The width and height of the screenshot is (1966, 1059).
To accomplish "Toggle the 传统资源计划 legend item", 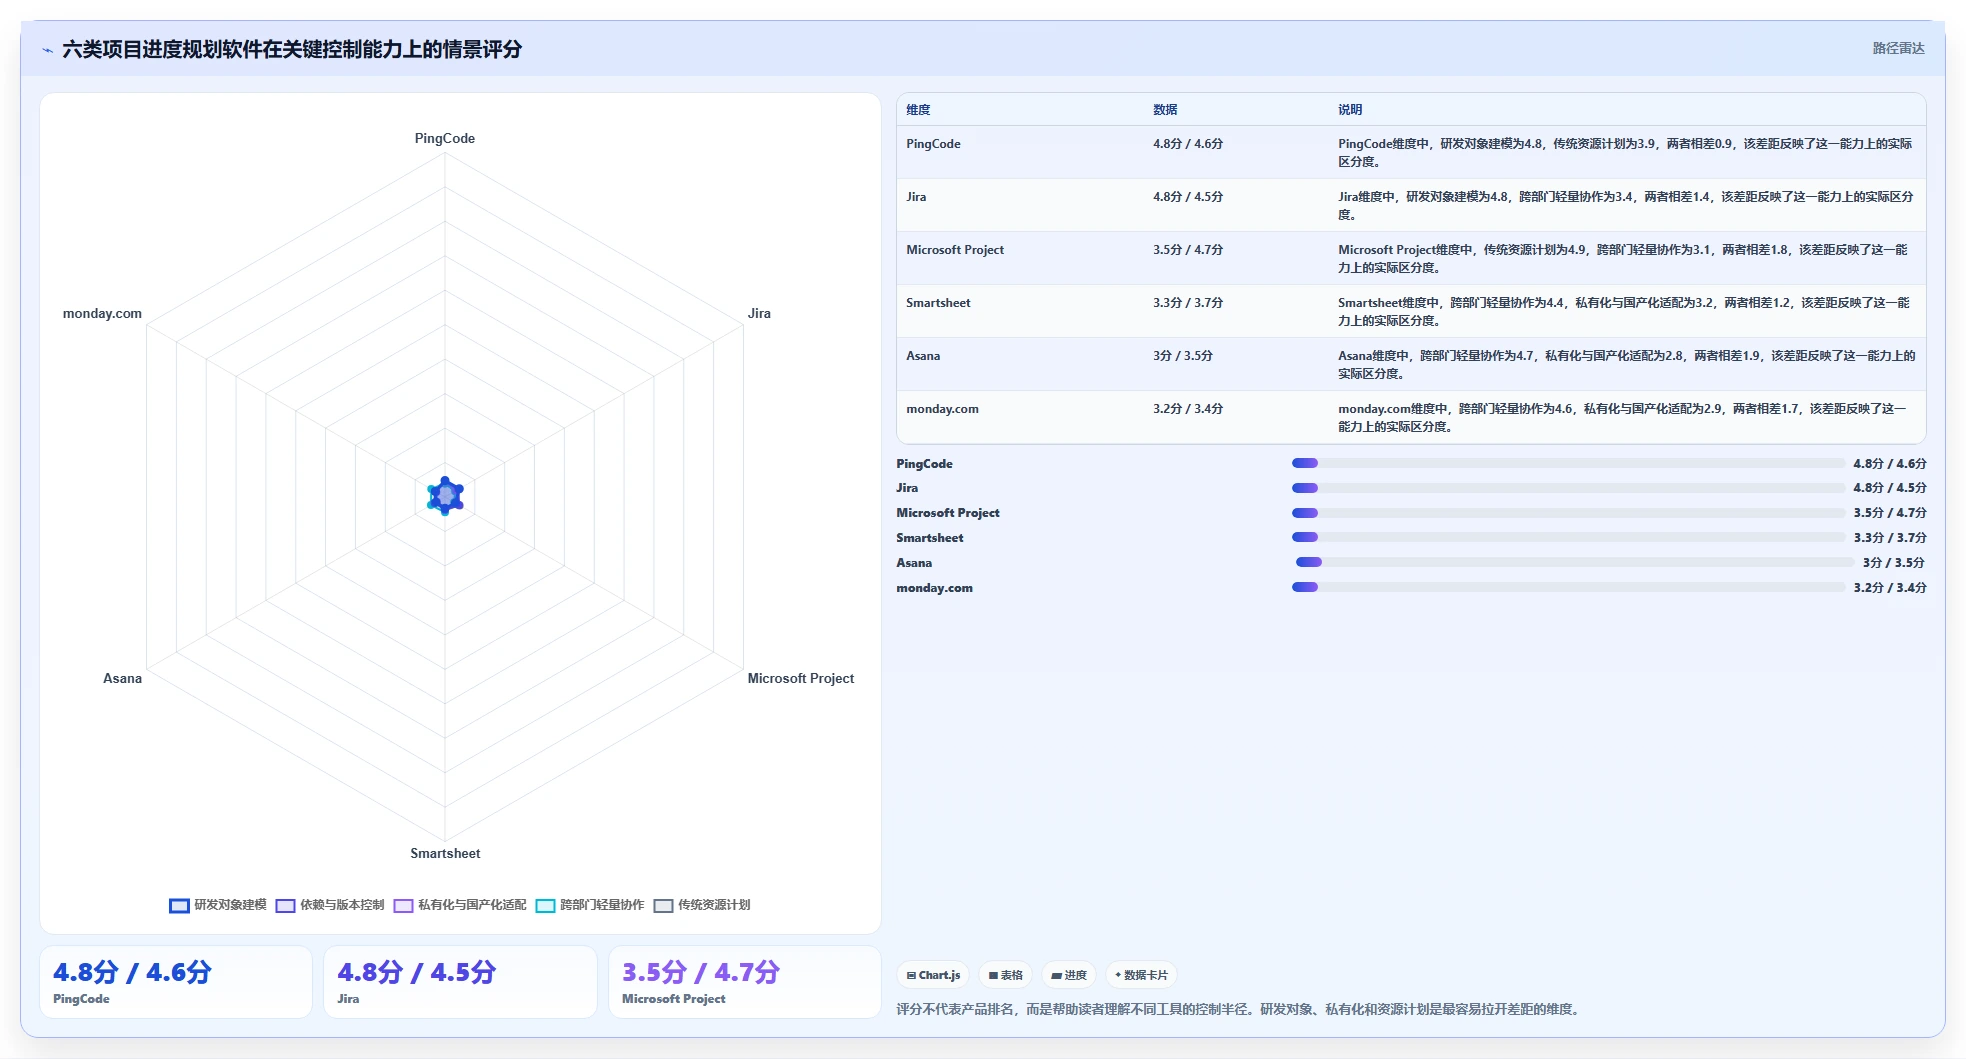I will point(702,905).
